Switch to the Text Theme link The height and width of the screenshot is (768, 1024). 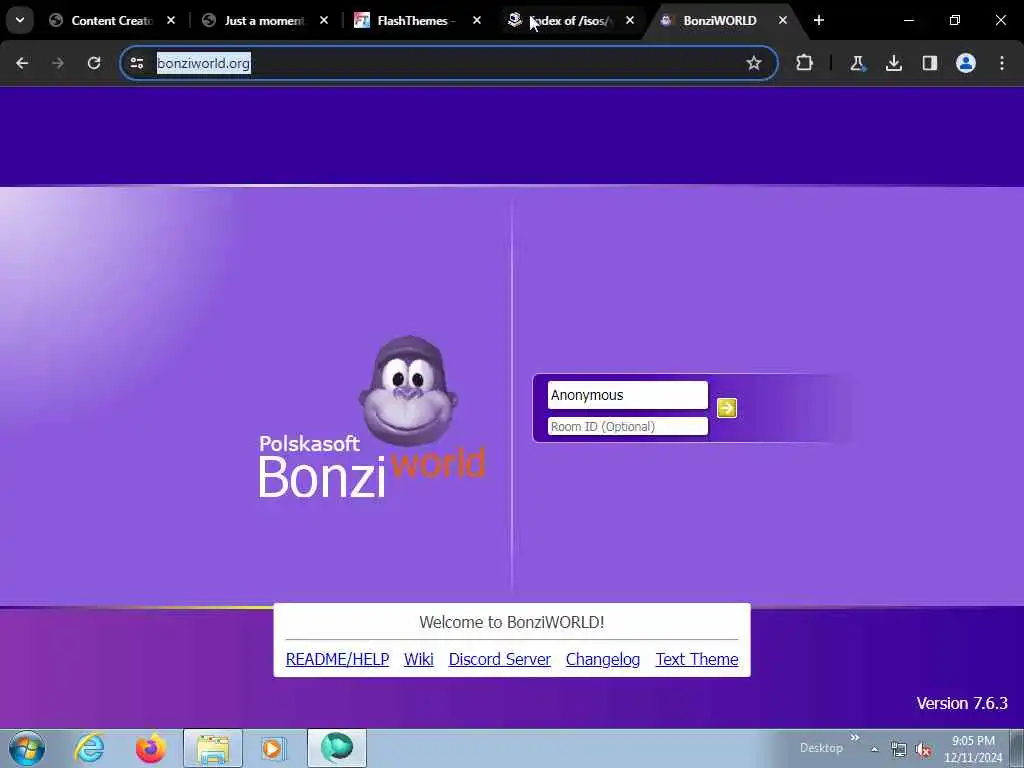point(697,660)
